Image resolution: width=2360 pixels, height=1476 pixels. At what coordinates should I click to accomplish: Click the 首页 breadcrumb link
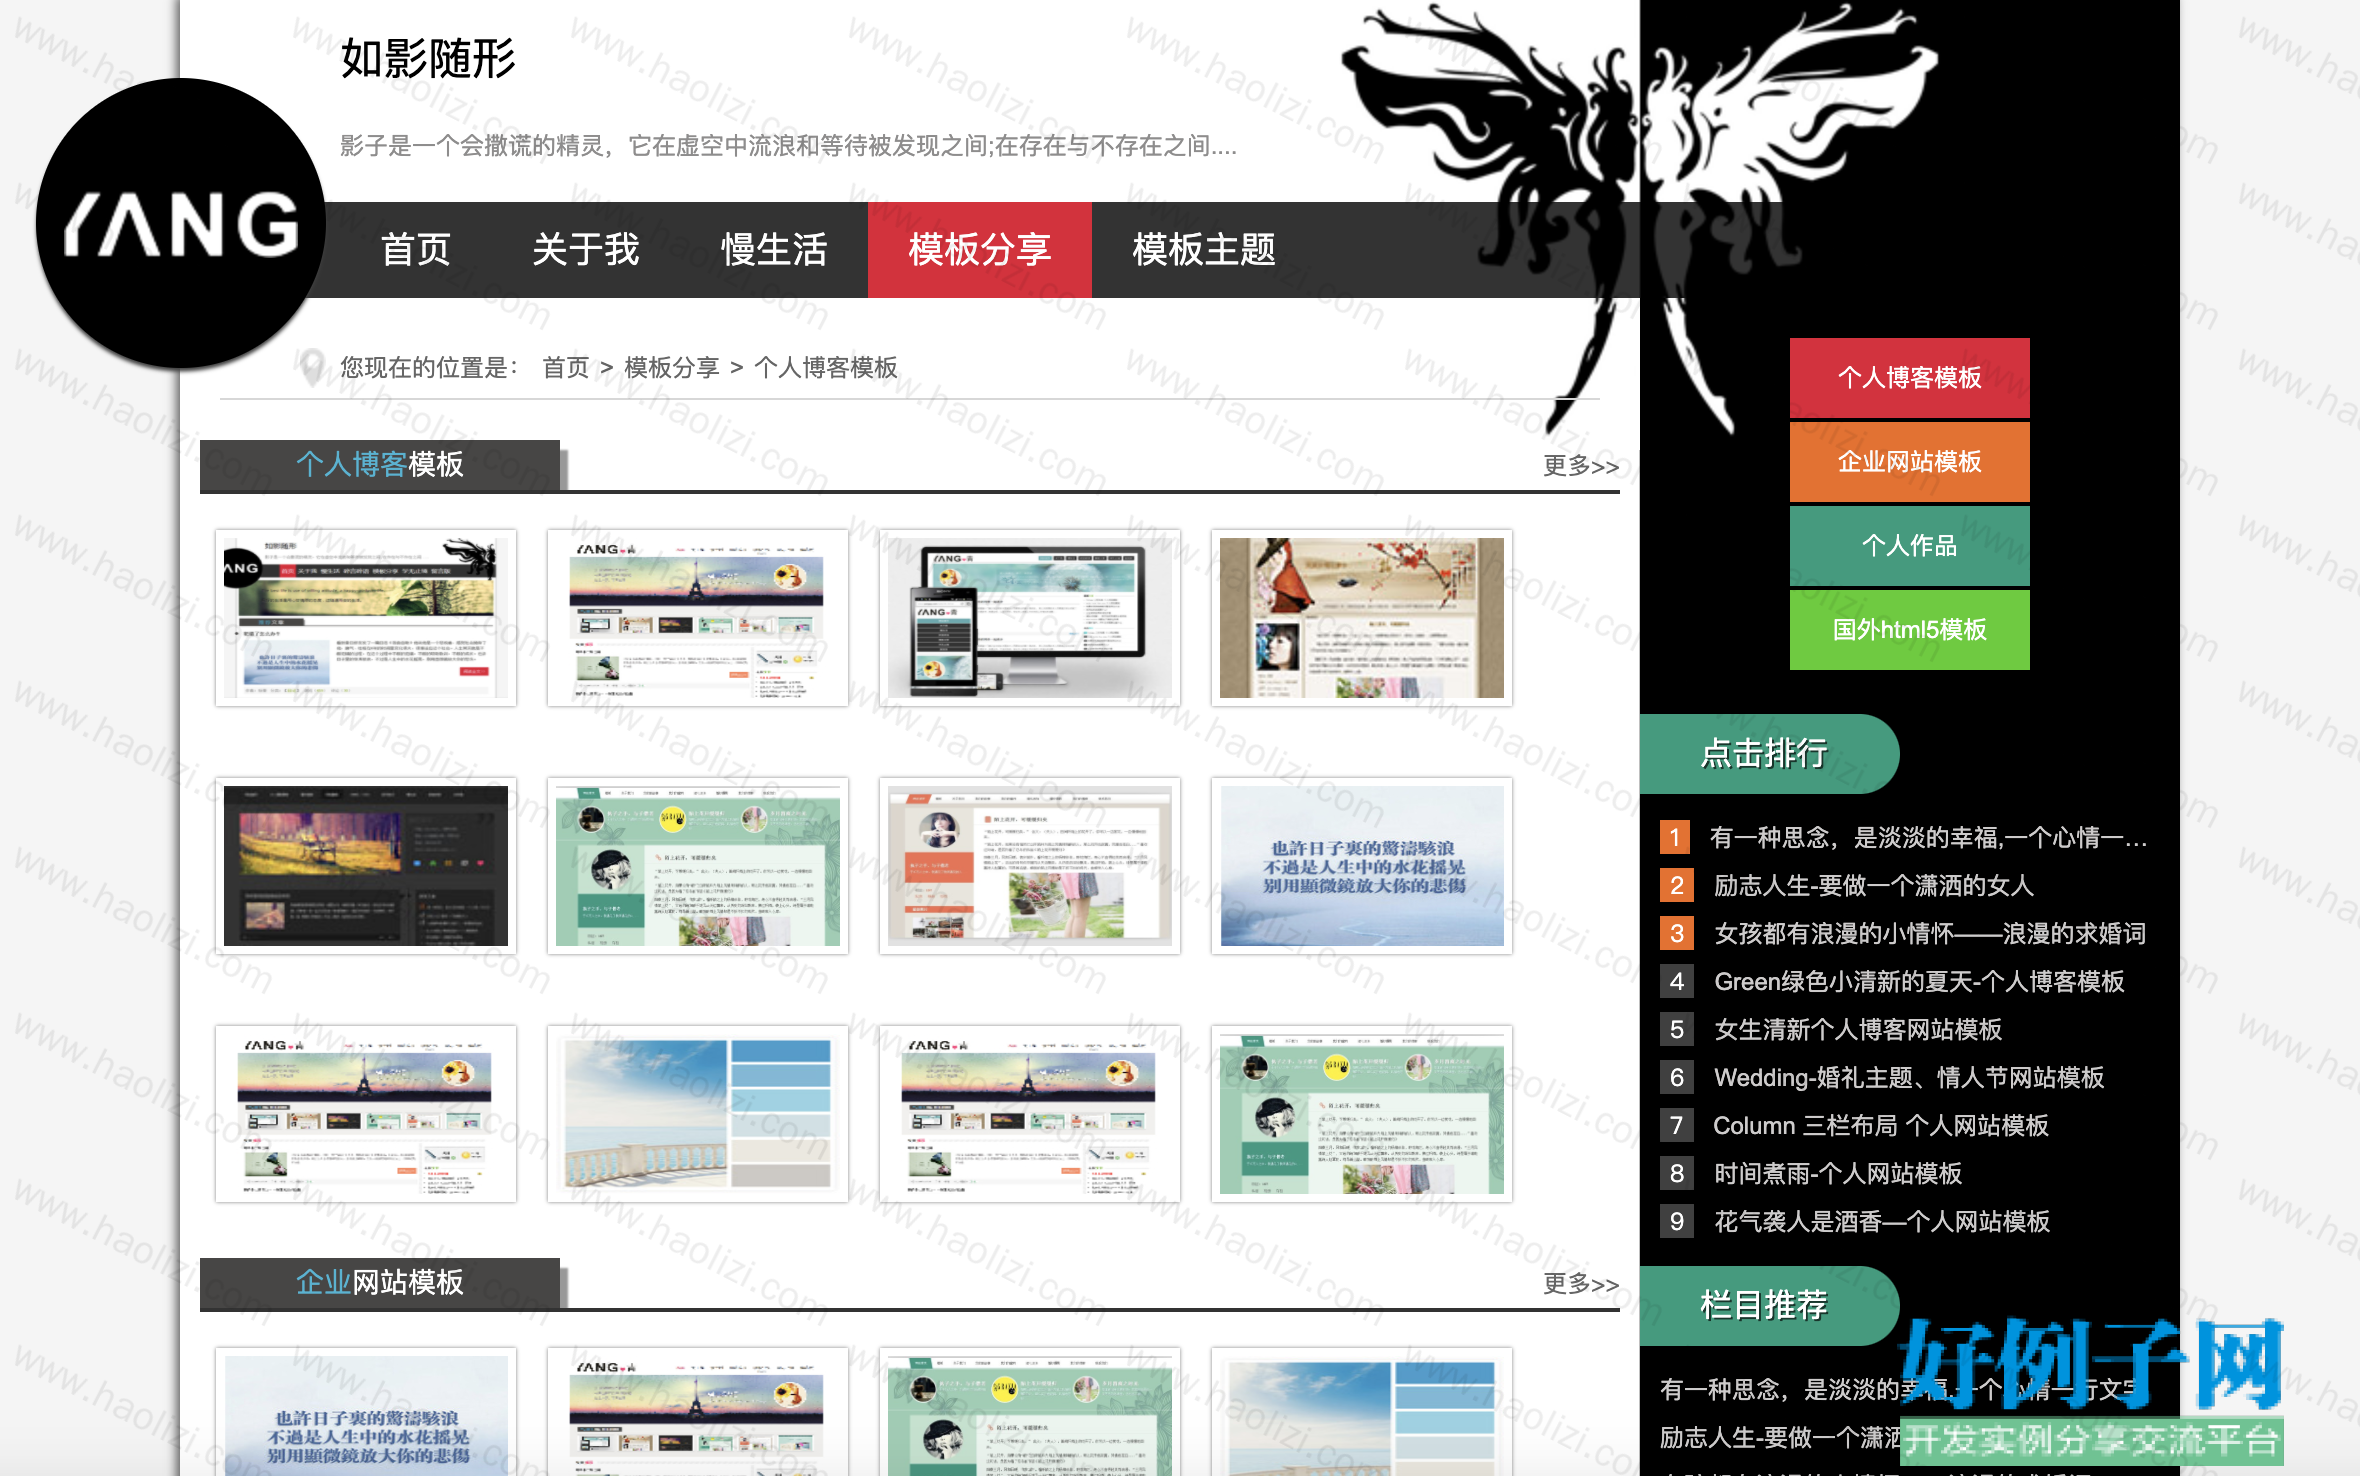(565, 367)
